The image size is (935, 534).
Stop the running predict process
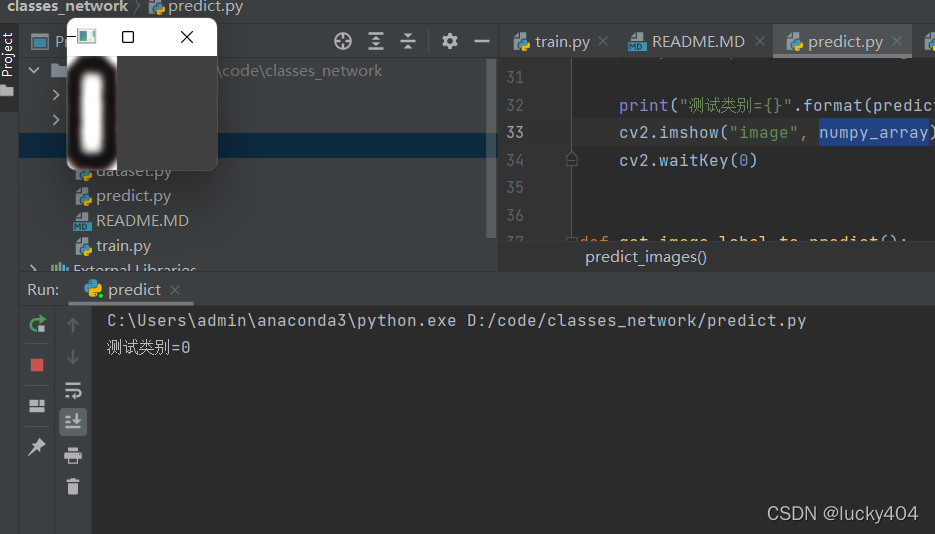37,365
